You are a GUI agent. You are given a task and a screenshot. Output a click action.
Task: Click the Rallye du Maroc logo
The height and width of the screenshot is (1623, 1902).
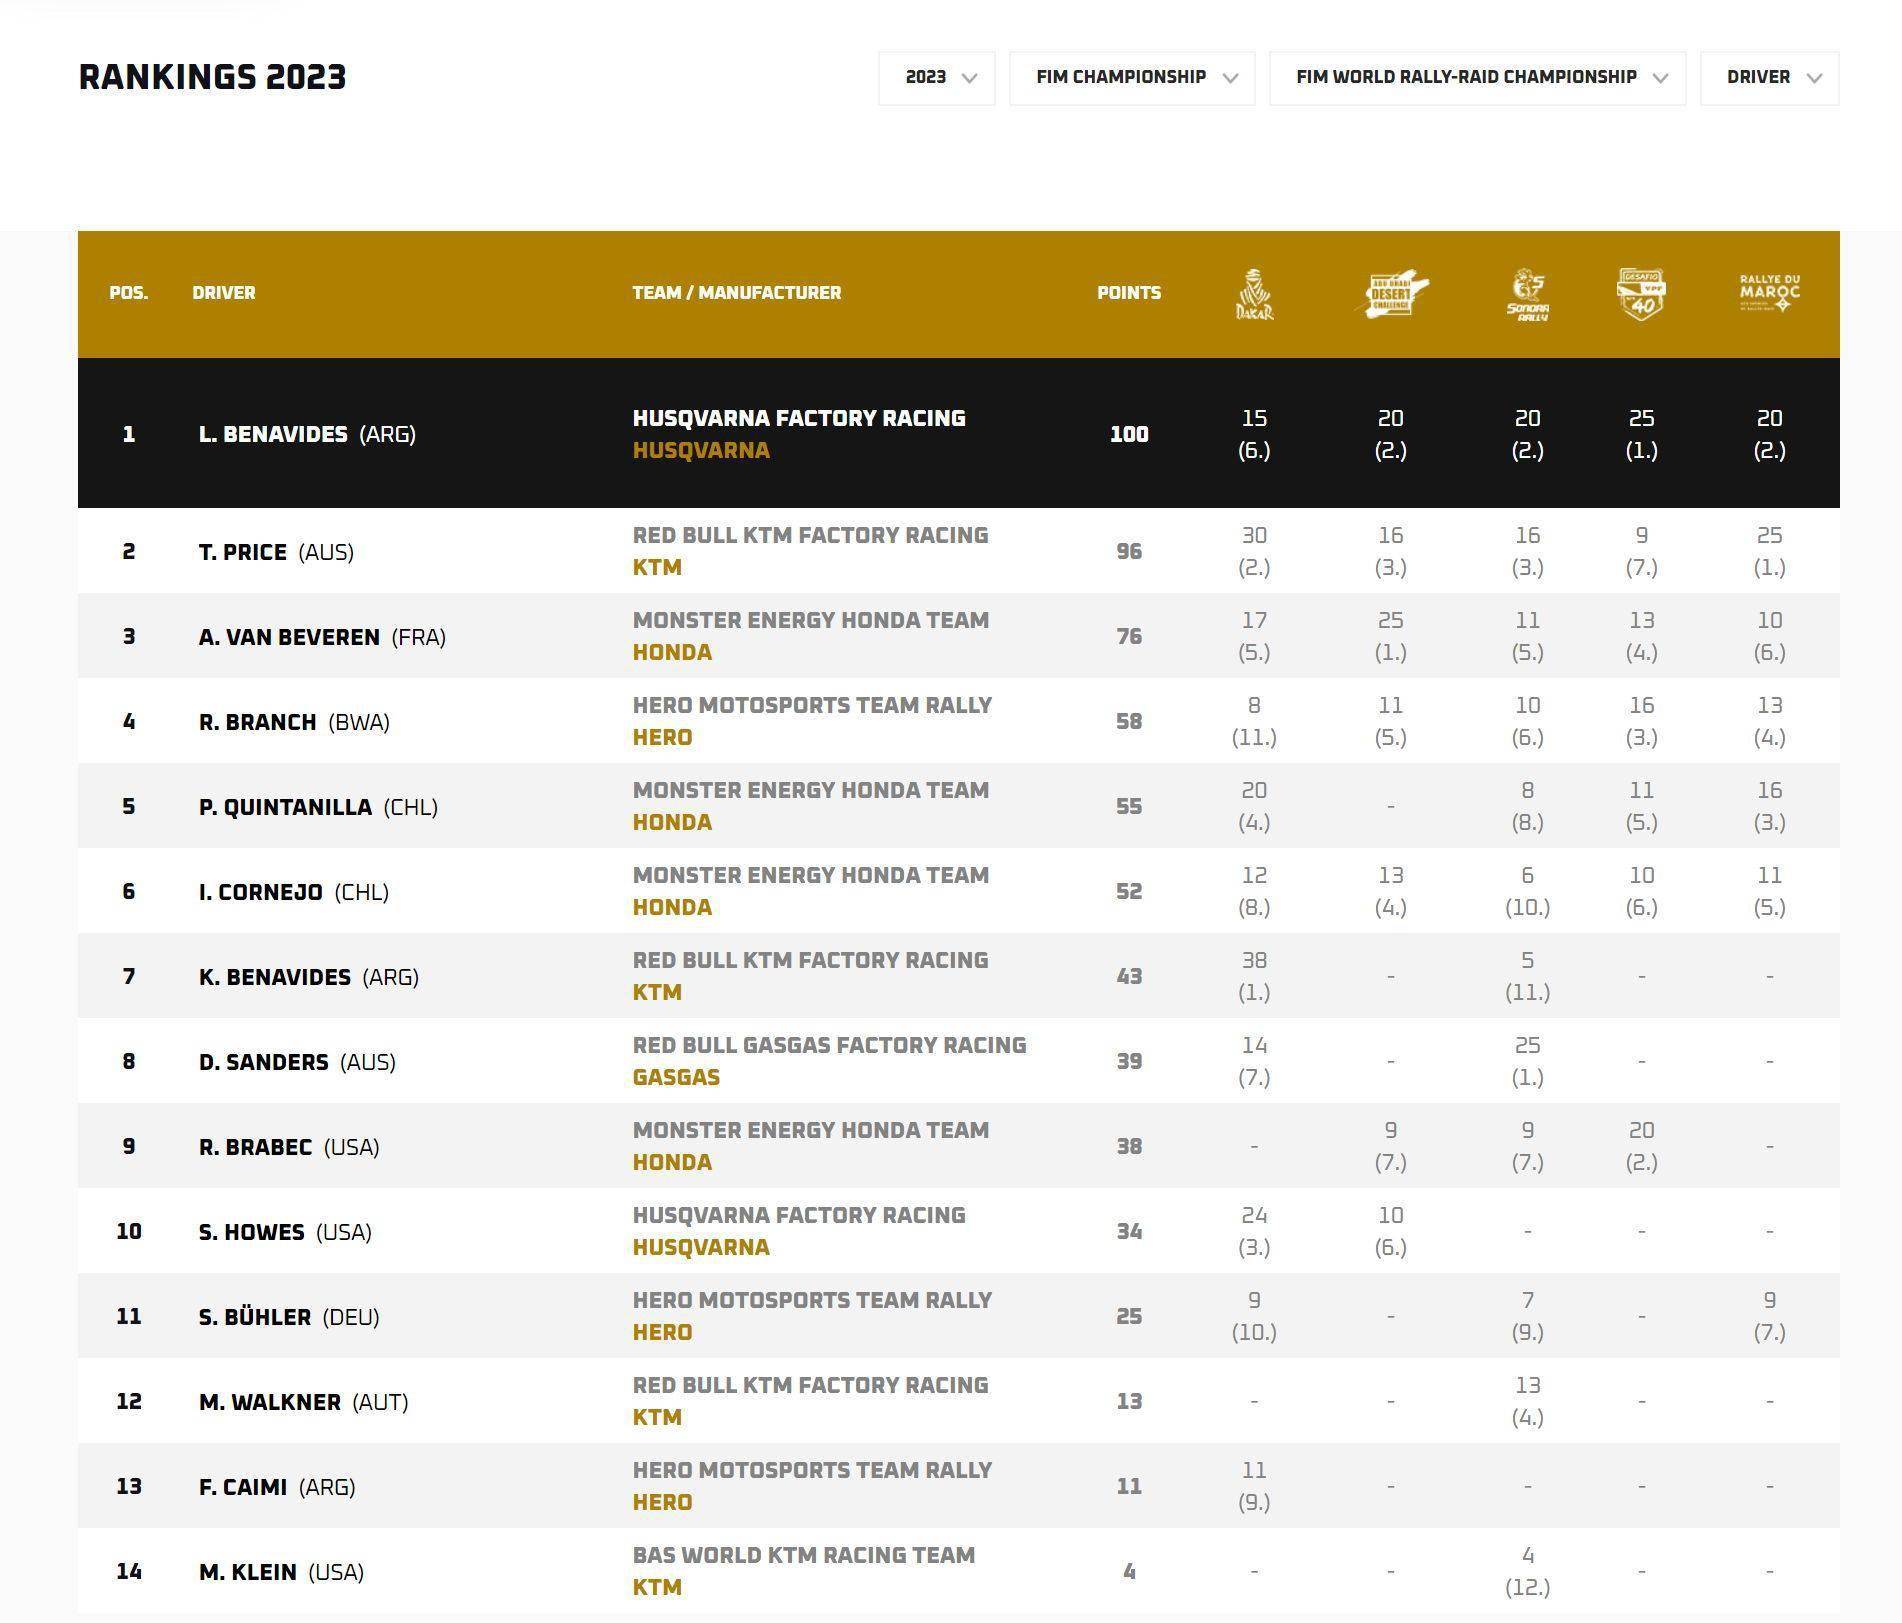tap(1769, 292)
